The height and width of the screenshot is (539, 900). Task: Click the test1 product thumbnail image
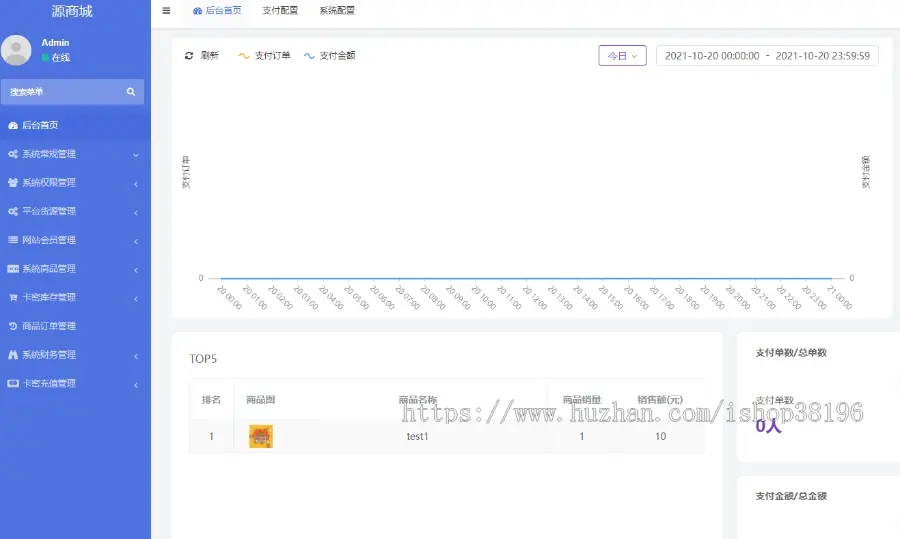pyautogui.click(x=261, y=437)
